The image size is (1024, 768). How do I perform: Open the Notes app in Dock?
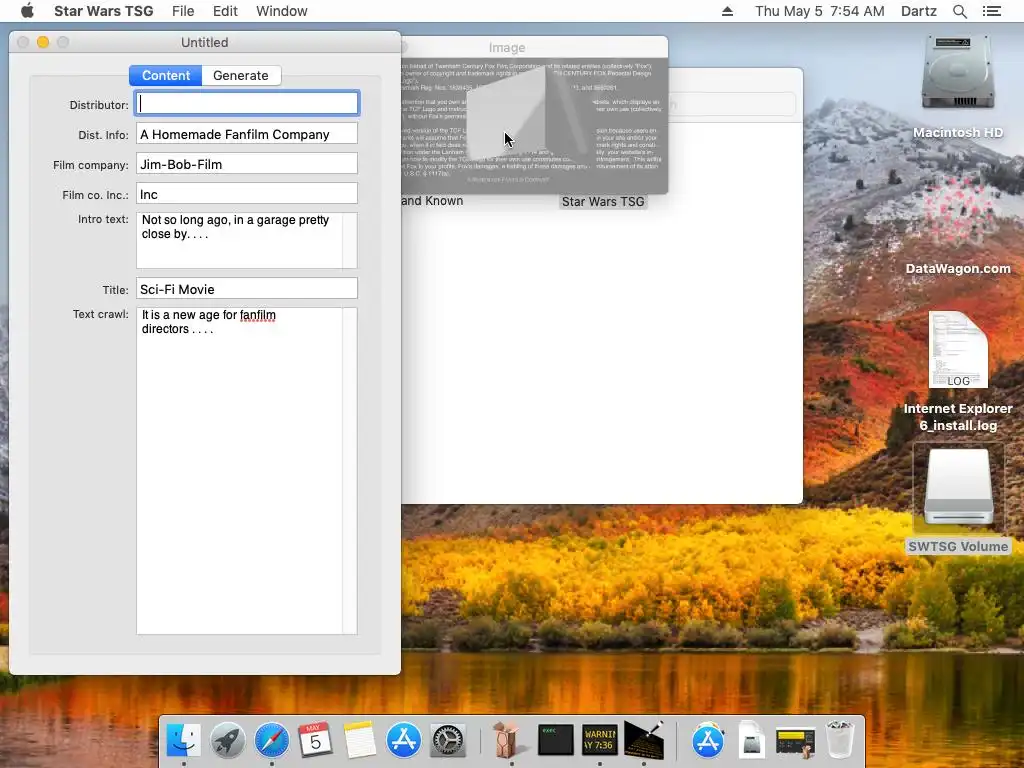[x=359, y=741]
